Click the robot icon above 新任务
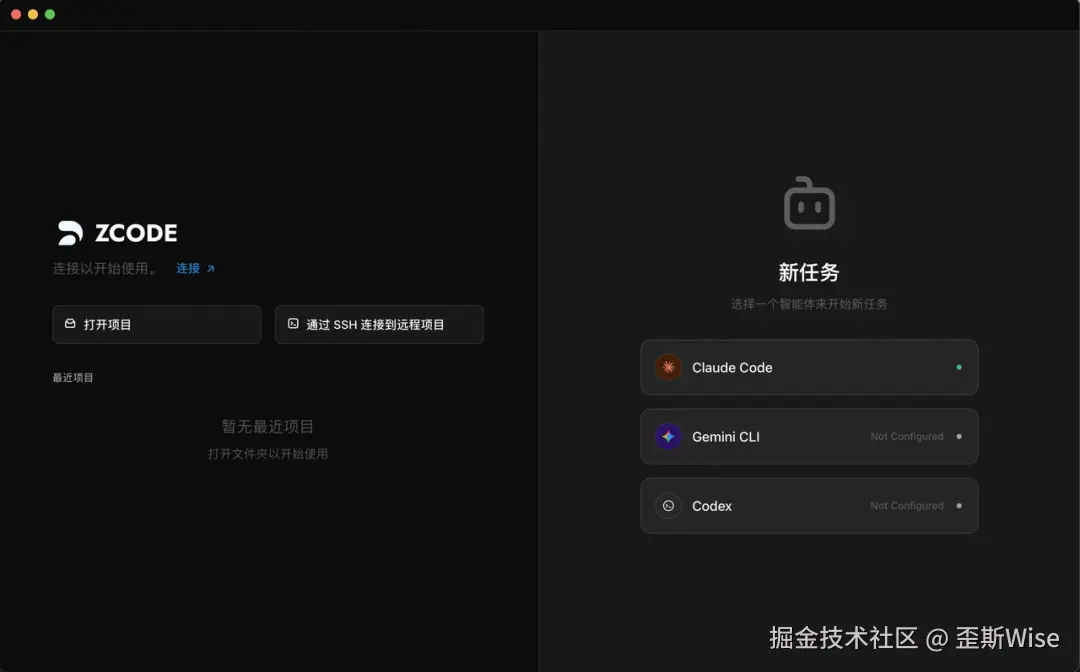Screen dimensions: 1080x672 click(x=809, y=204)
